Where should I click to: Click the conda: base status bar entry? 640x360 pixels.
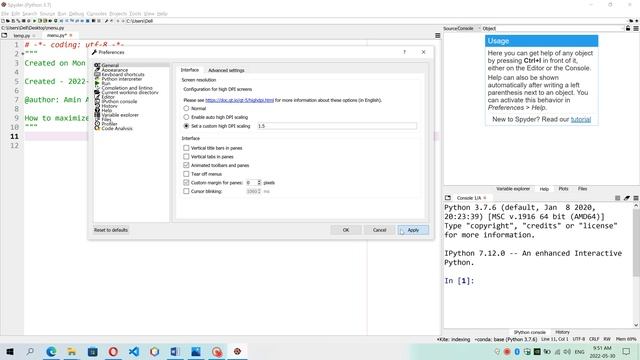[506, 339]
